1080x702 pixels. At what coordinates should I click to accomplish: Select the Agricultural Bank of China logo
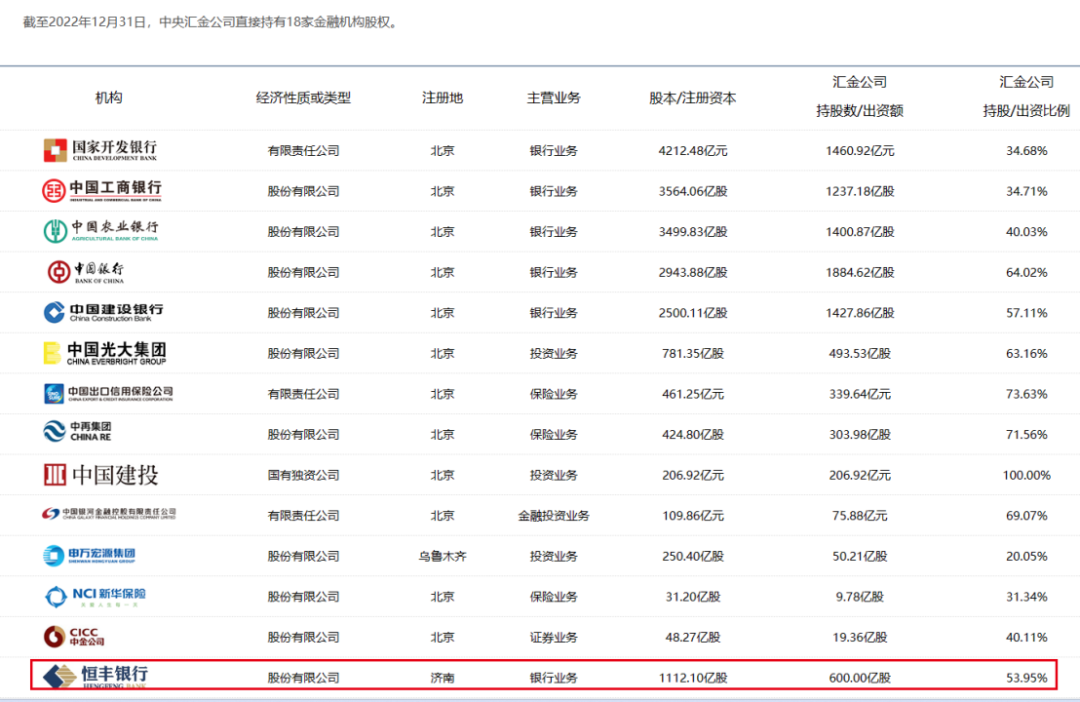pyautogui.click(x=100, y=231)
